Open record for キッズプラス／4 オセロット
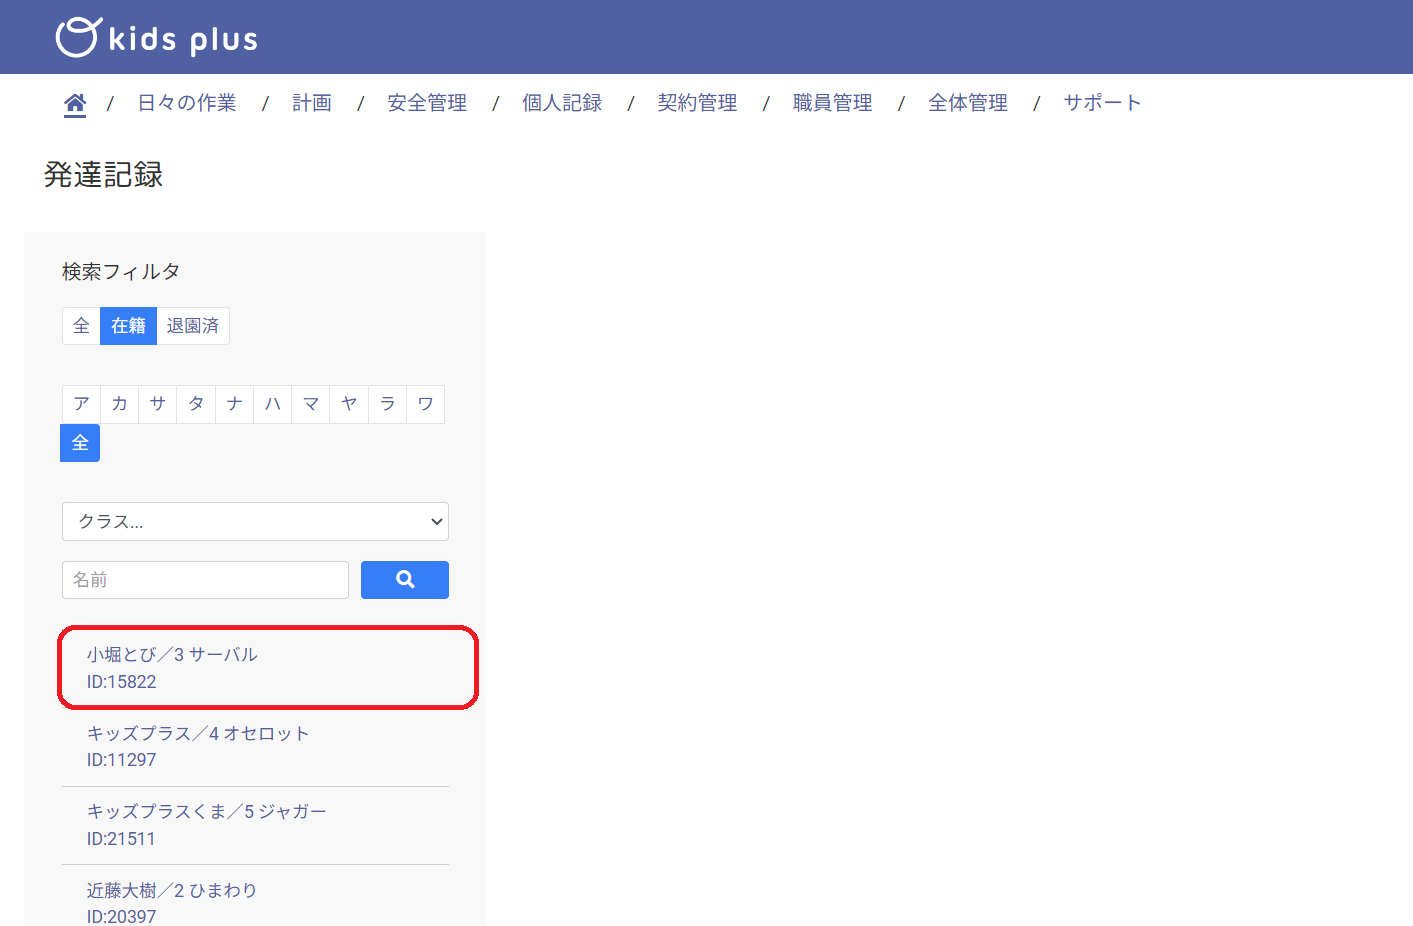 click(x=255, y=747)
